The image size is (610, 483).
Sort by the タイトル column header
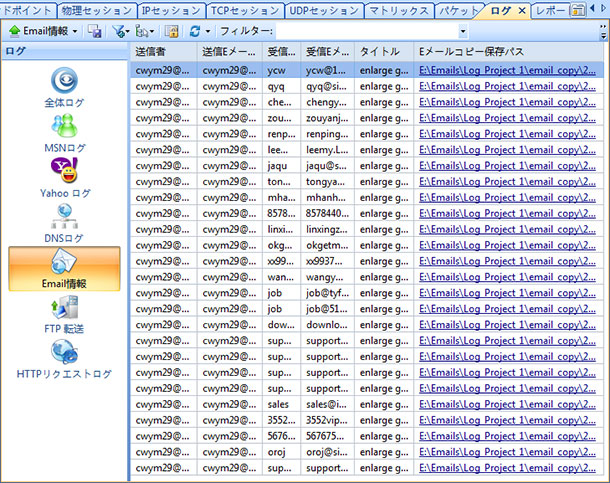[x=380, y=51]
